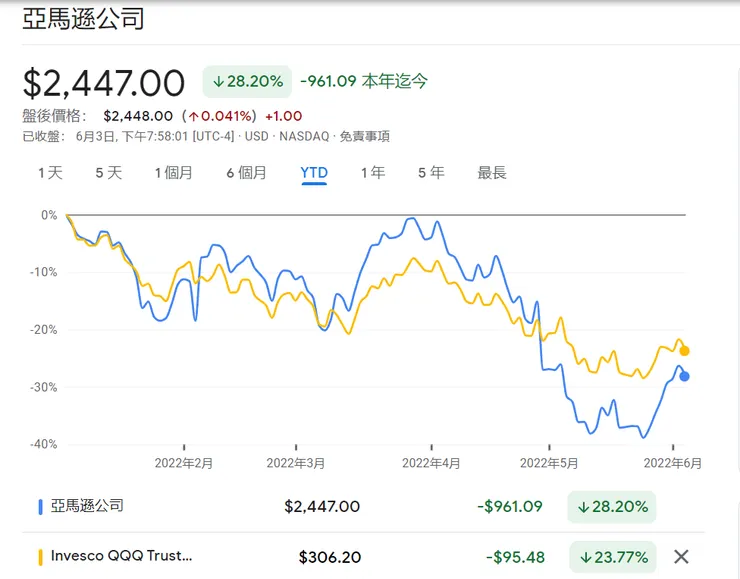Click the 2022年6月 axis label
740x579 pixels.
click(x=673, y=463)
